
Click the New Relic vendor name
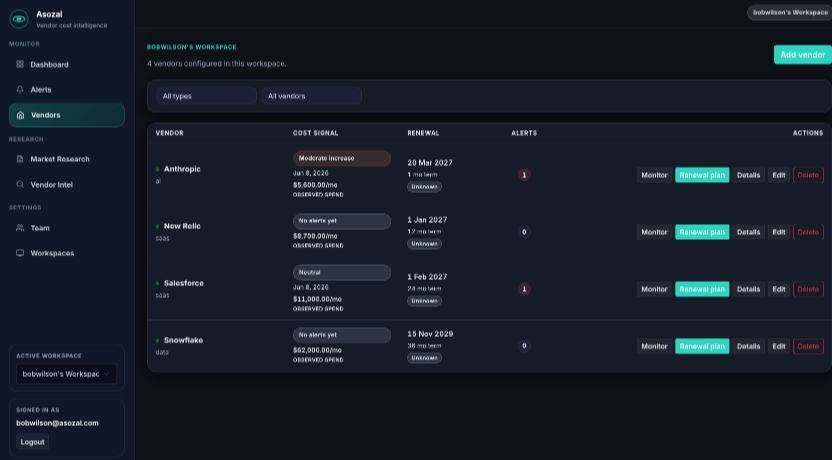click(182, 226)
